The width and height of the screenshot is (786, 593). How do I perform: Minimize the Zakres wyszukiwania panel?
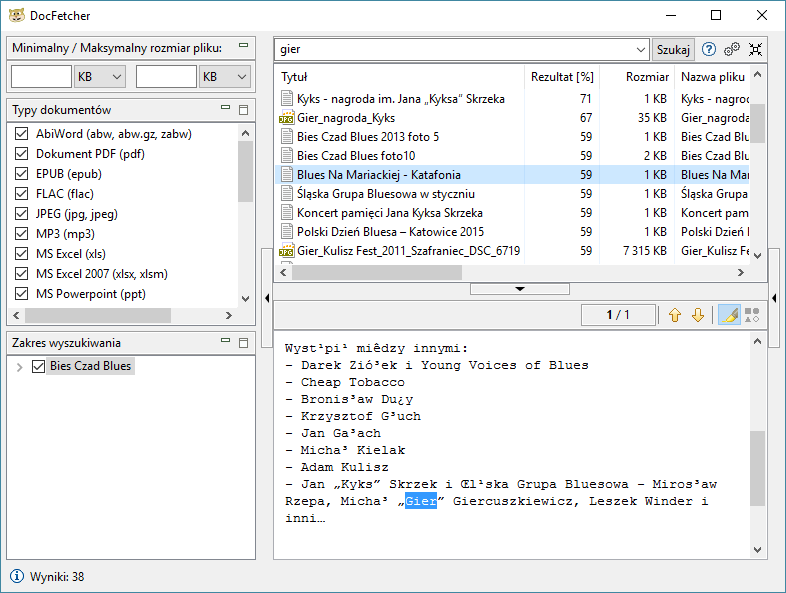(x=226, y=340)
